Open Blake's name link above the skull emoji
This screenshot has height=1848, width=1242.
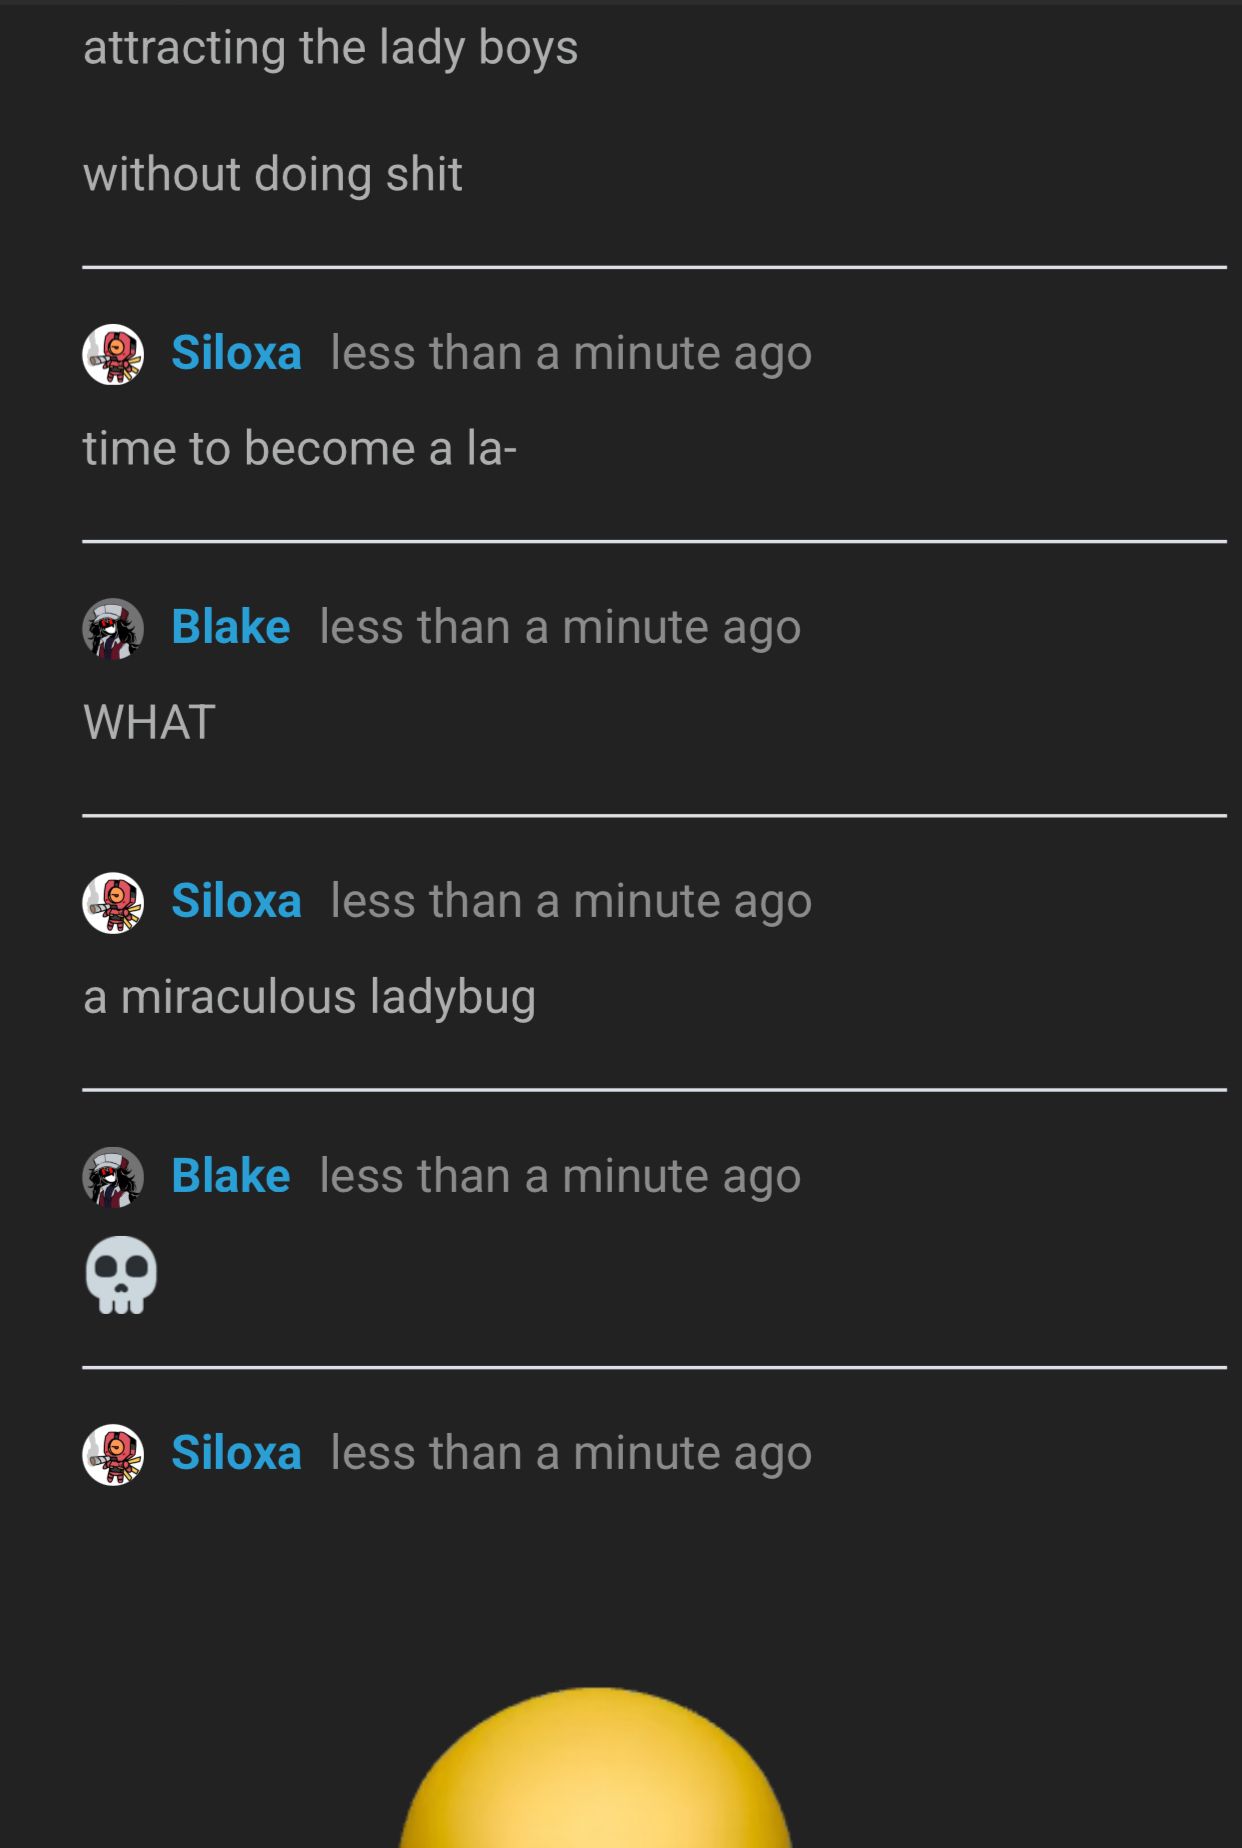(x=231, y=1175)
